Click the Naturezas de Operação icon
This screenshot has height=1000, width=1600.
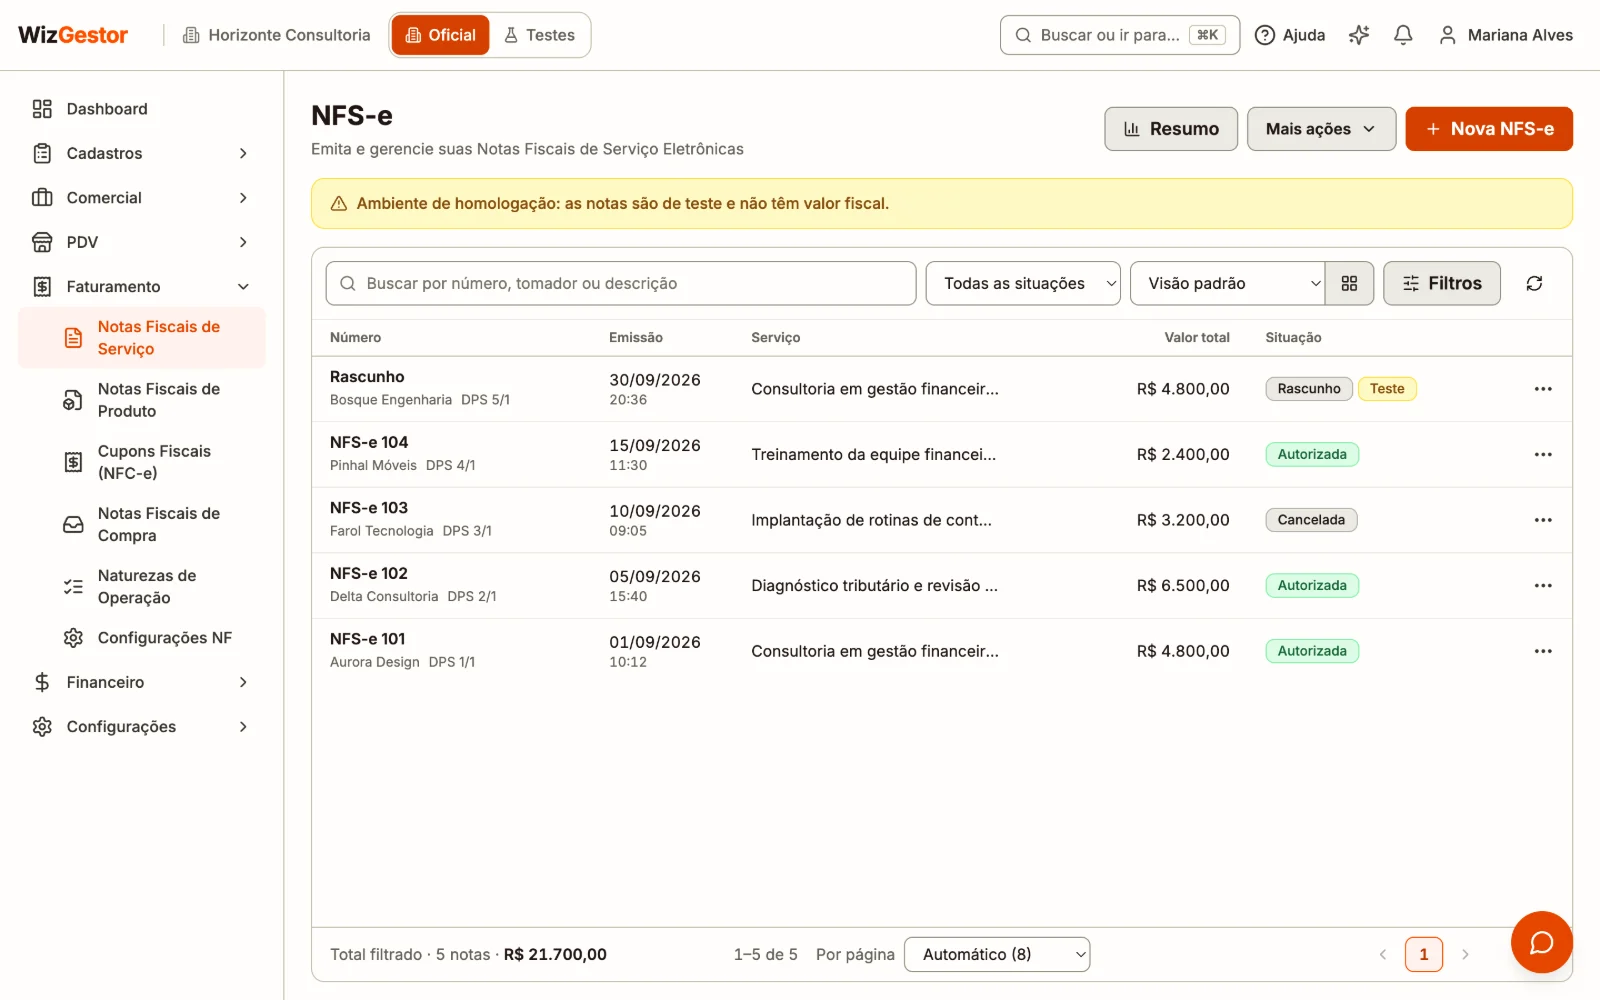(73, 587)
